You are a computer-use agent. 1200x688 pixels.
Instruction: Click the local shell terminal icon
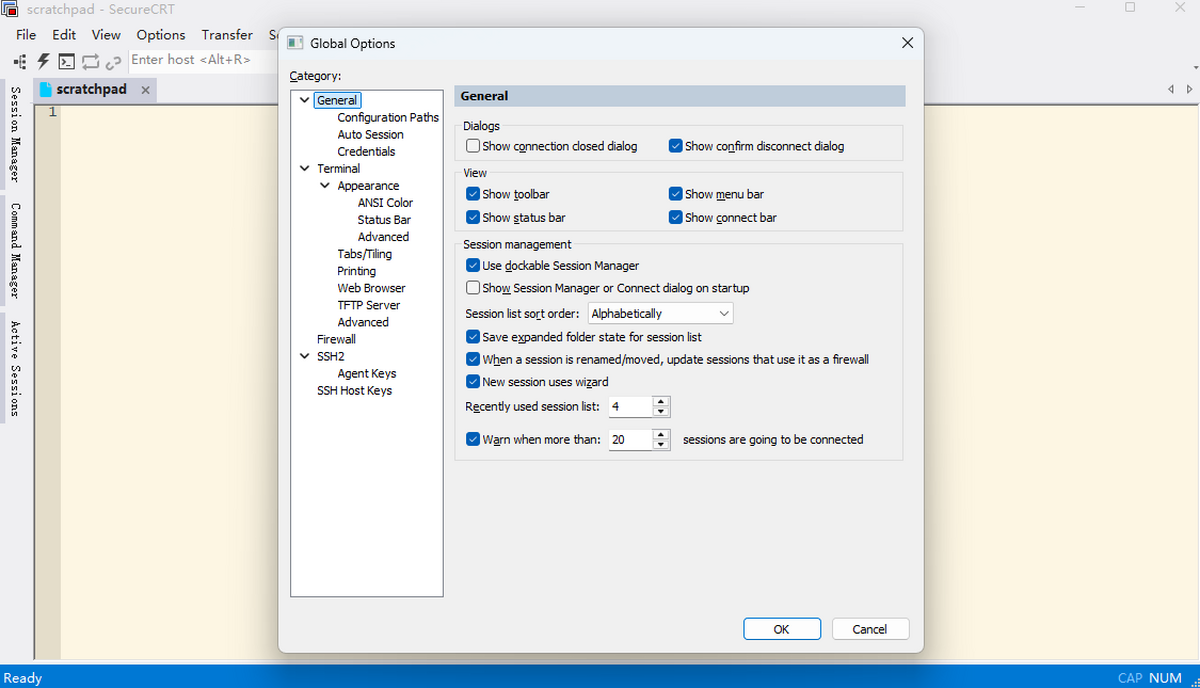coord(66,61)
